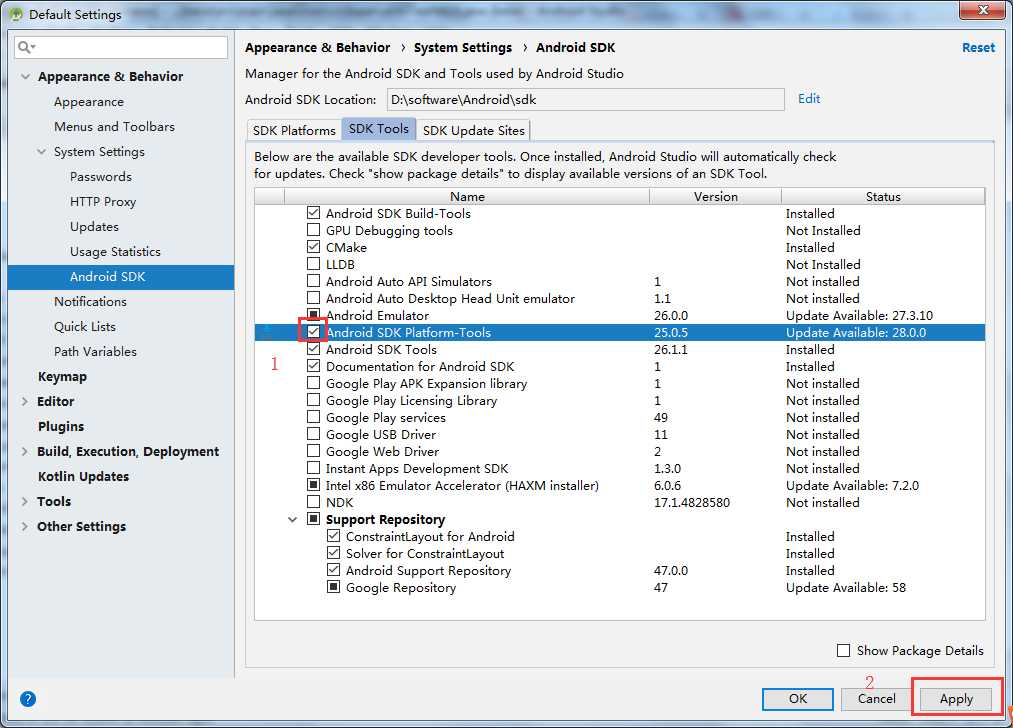Click the Cancel button
Viewport: 1013px width, 728px height.
877,699
